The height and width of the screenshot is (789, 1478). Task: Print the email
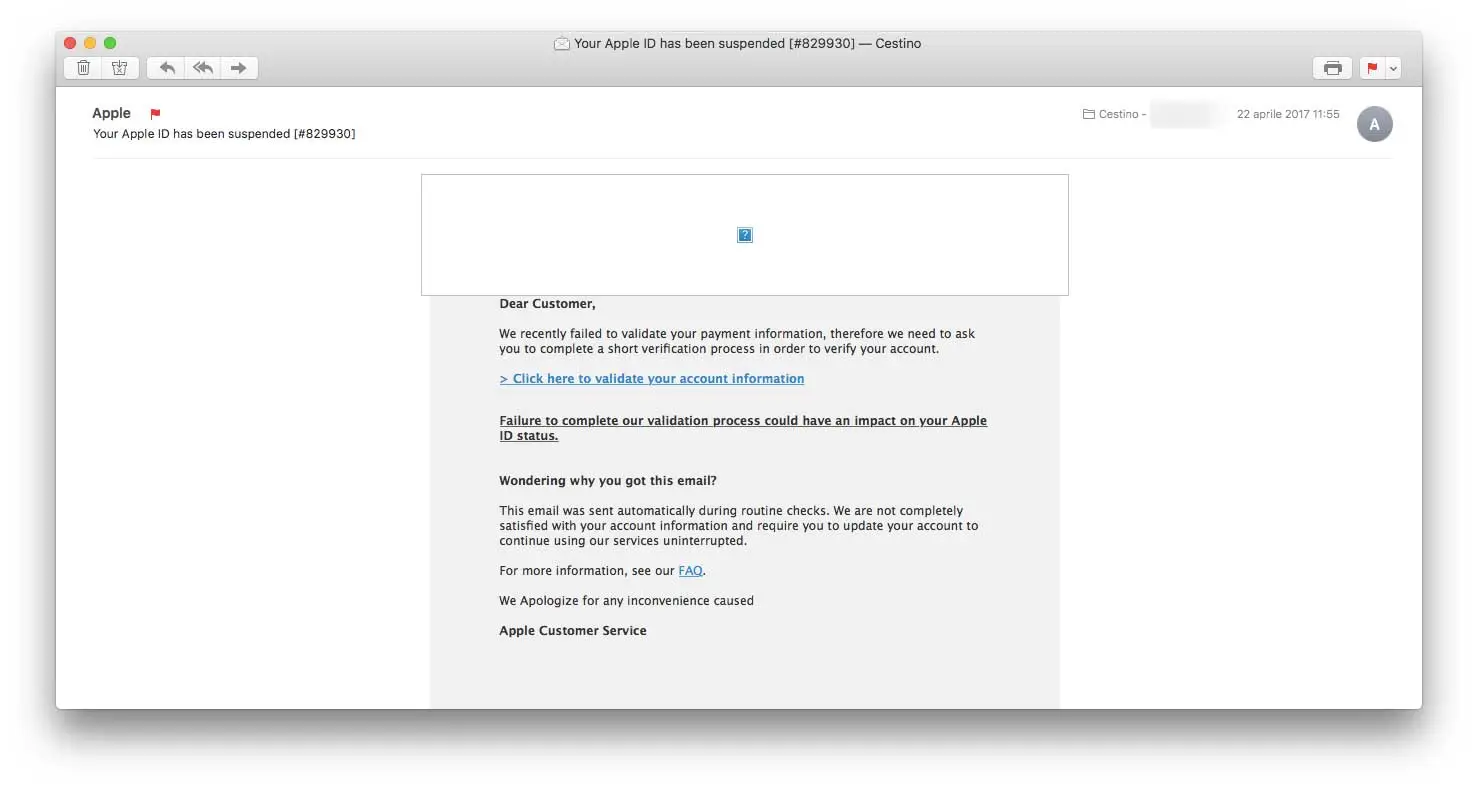[1332, 67]
